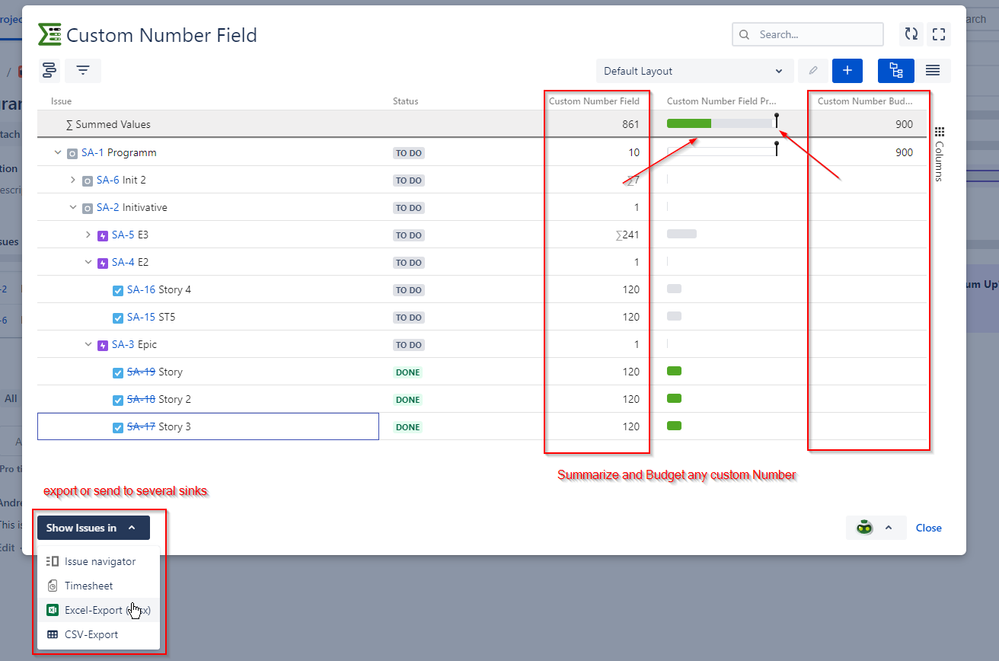
Task: Click the SA-15 ST5 checkbox icon
Action: click(x=118, y=318)
